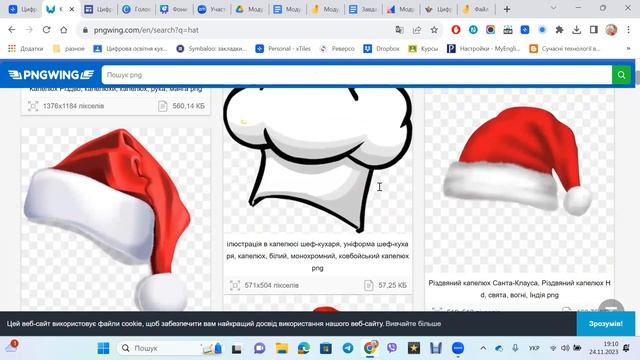640x360 pixels.
Task: Open the Santa hat image in the right column
Action: pyautogui.click(x=519, y=180)
